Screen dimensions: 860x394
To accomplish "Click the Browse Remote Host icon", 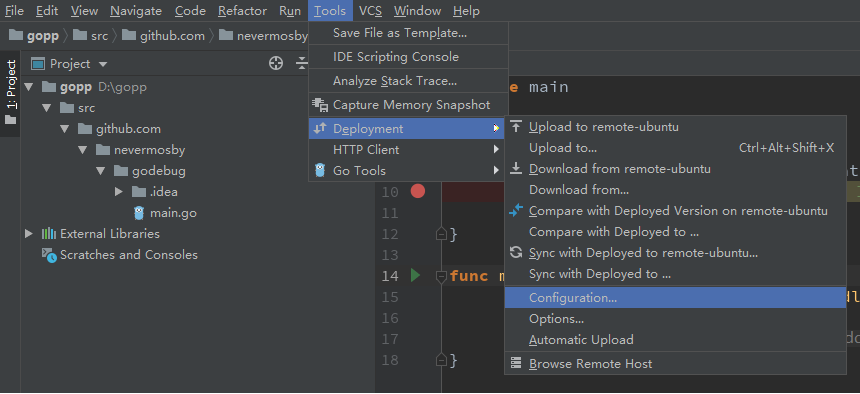I will click(x=516, y=363).
